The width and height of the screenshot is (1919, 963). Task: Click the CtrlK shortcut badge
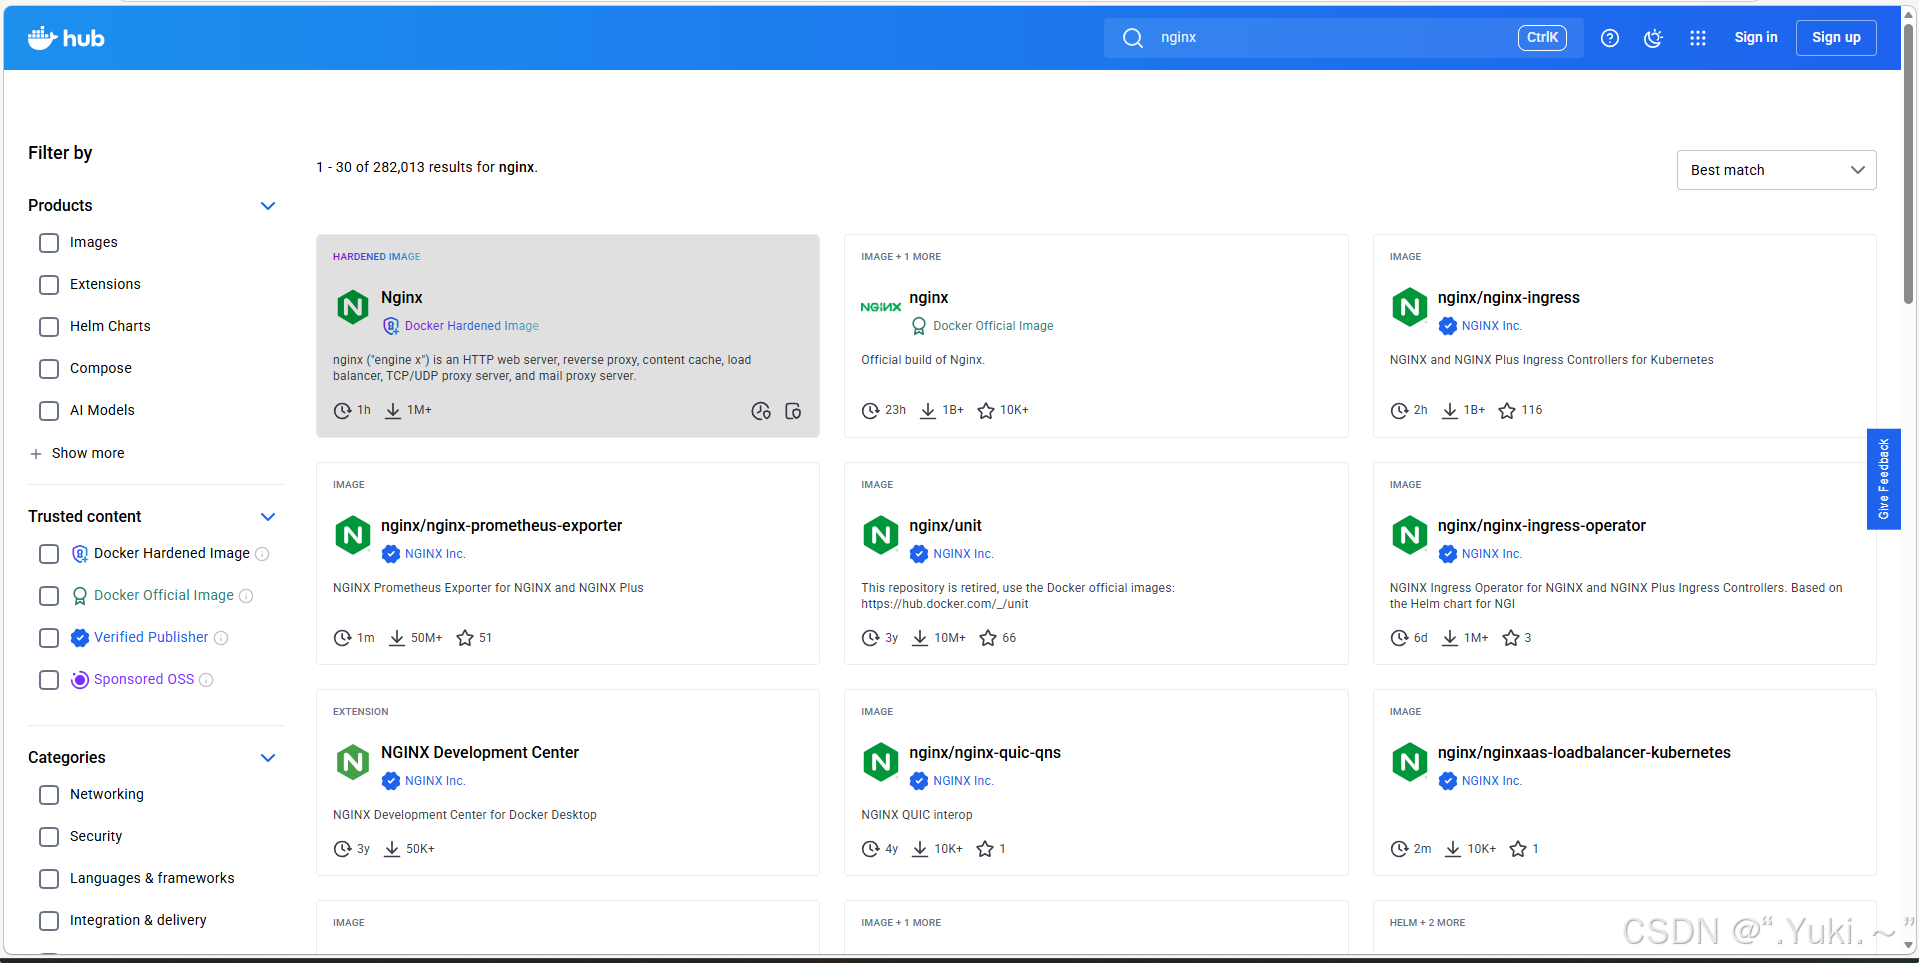point(1542,38)
